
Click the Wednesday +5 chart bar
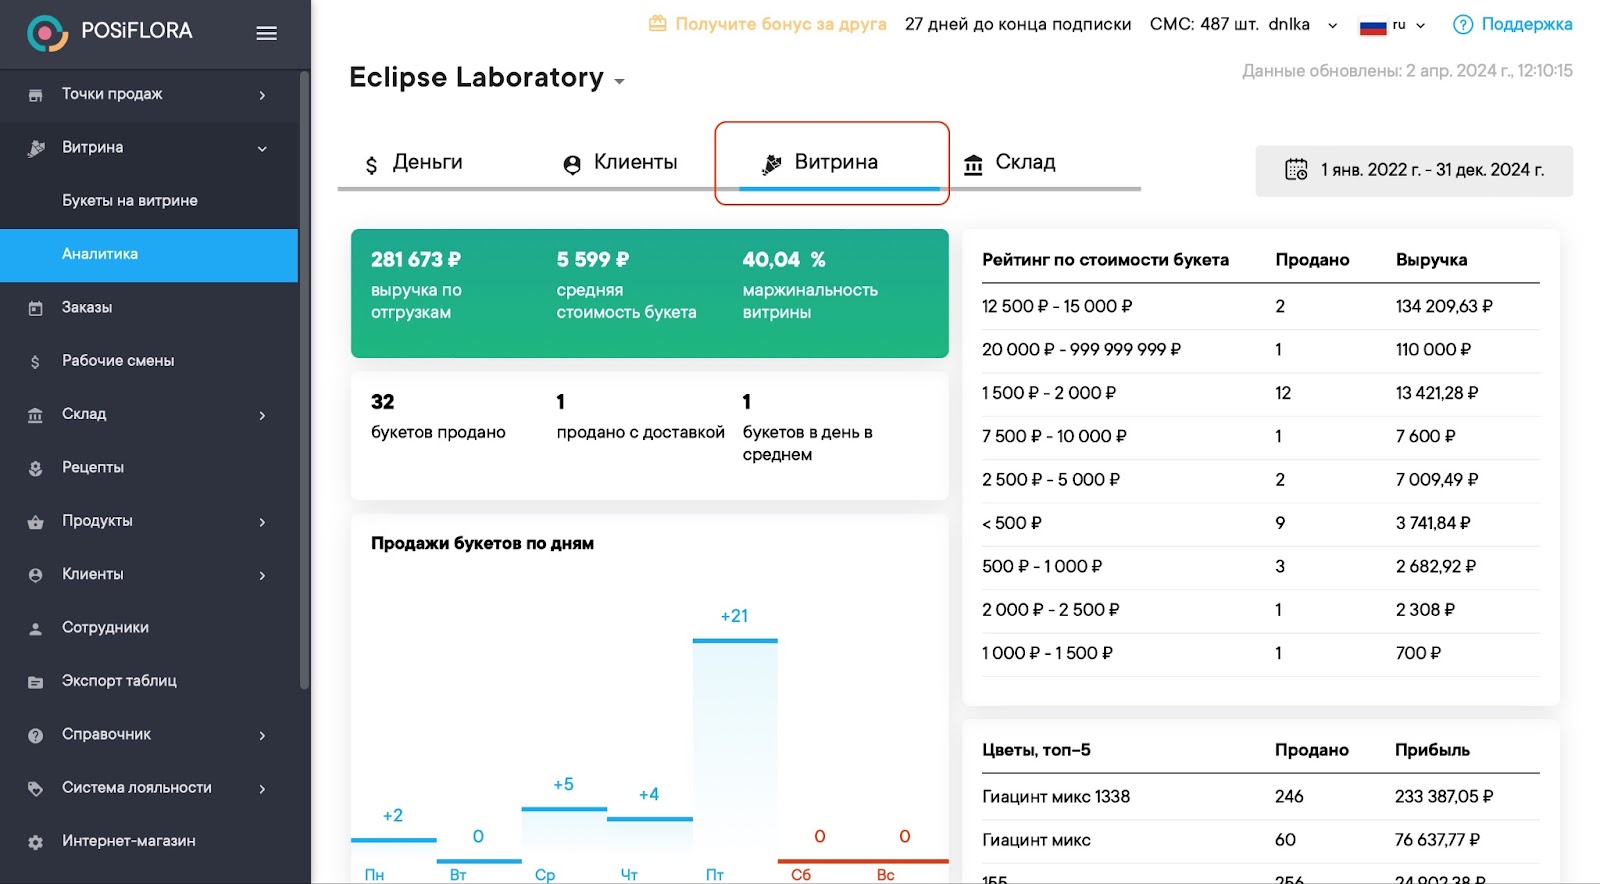coord(564,833)
